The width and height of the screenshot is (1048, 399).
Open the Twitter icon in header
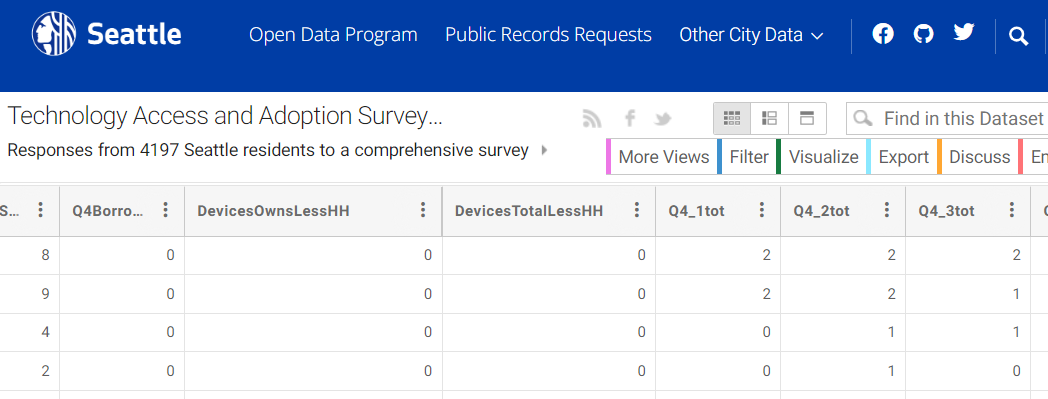pyautogui.click(x=964, y=32)
